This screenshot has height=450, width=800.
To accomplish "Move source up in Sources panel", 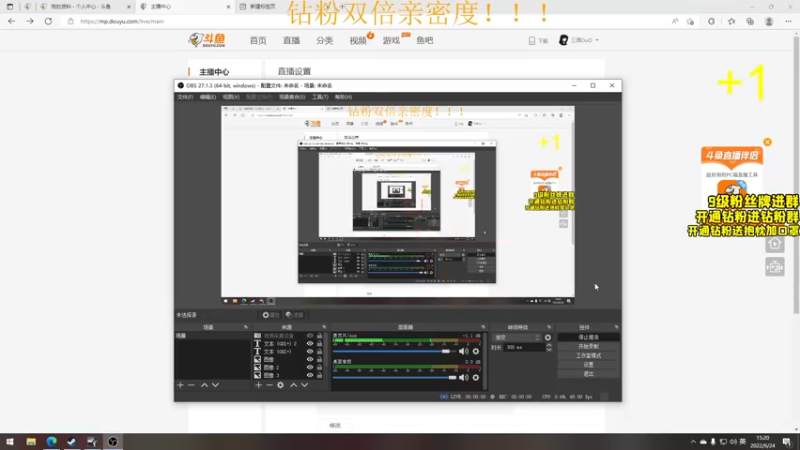I will click(x=293, y=385).
